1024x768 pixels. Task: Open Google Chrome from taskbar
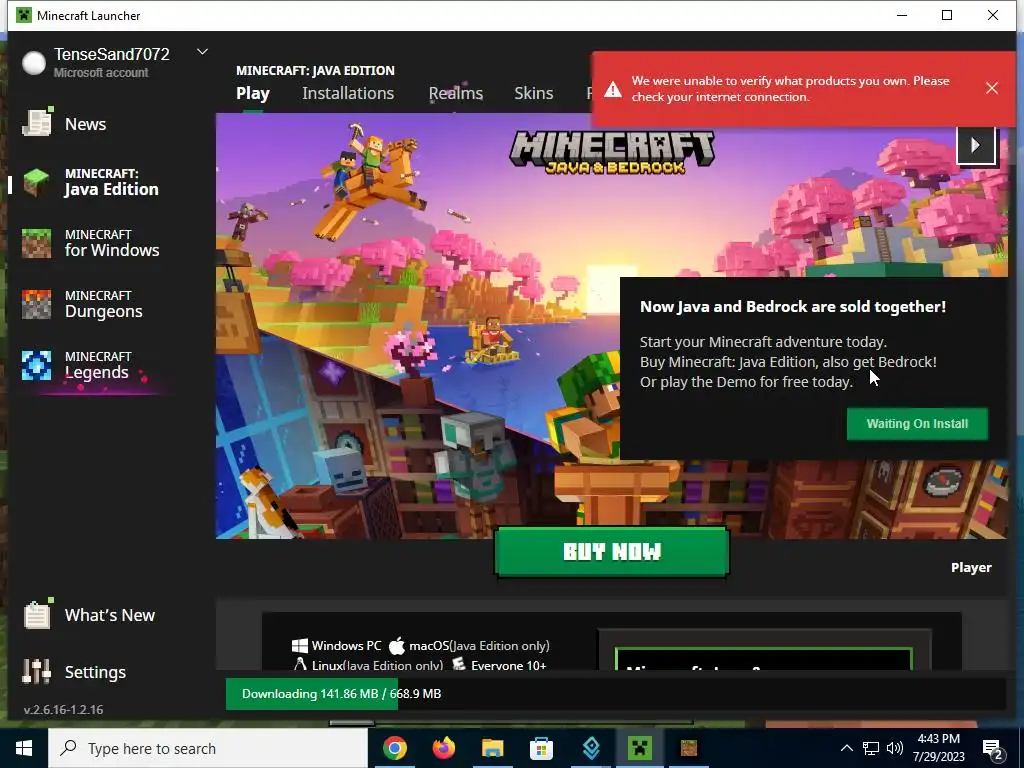(394, 748)
